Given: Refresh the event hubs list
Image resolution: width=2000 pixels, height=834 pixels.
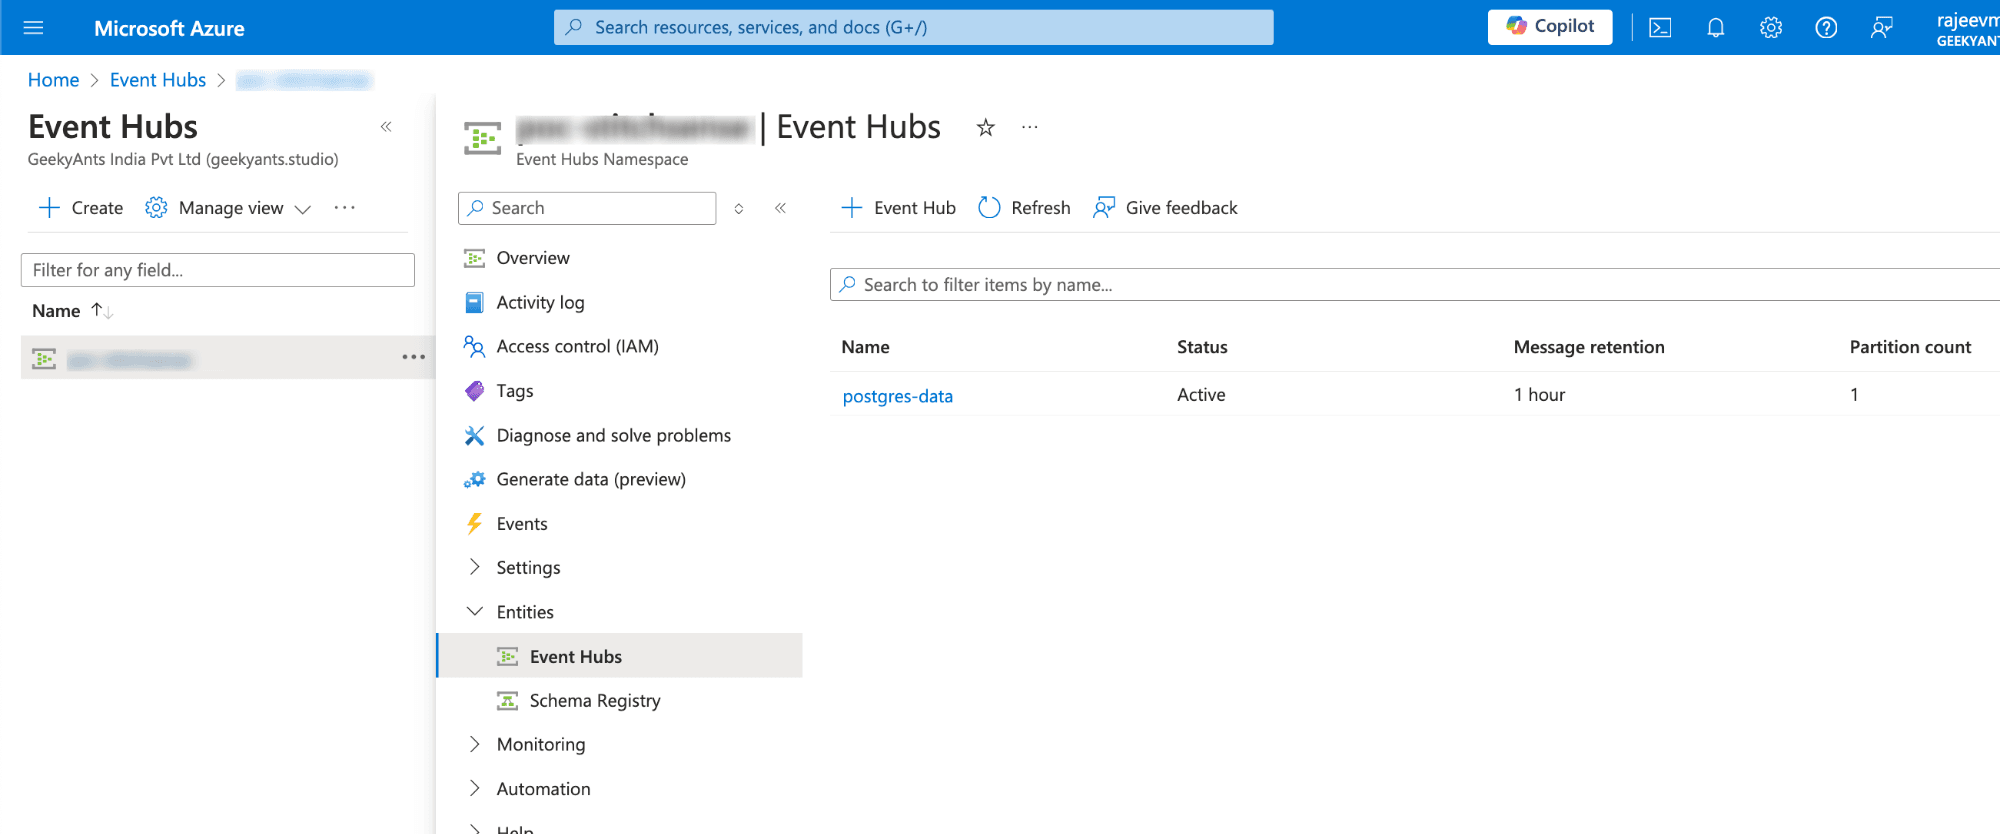Looking at the screenshot, I should click(1024, 208).
